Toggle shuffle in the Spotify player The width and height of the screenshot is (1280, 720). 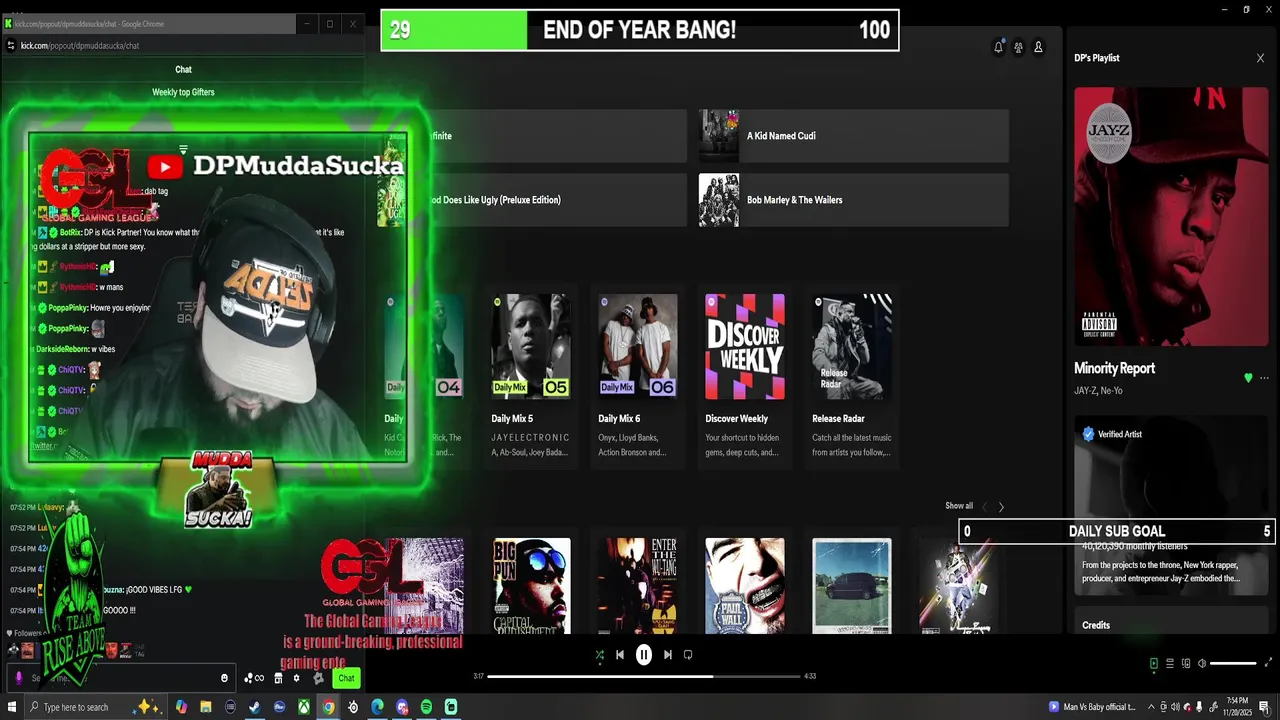(599, 655)
